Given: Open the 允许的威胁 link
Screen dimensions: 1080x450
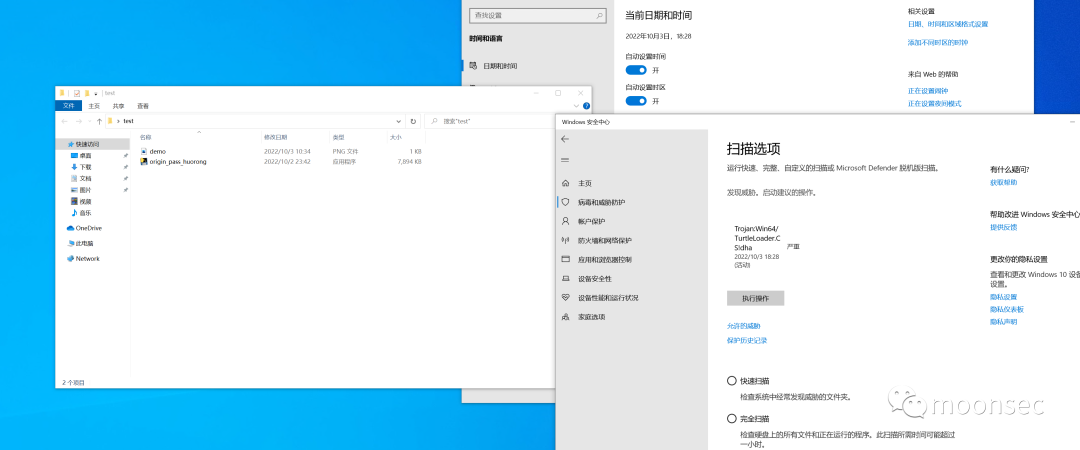Looking at the screenshot, I should click(x=743, y=326).
